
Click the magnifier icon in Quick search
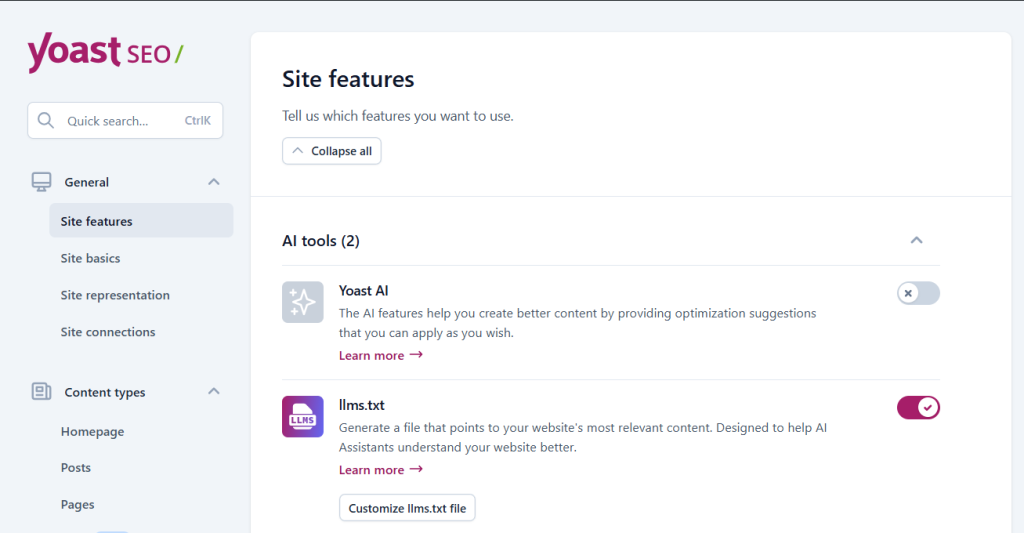(46, 121)
